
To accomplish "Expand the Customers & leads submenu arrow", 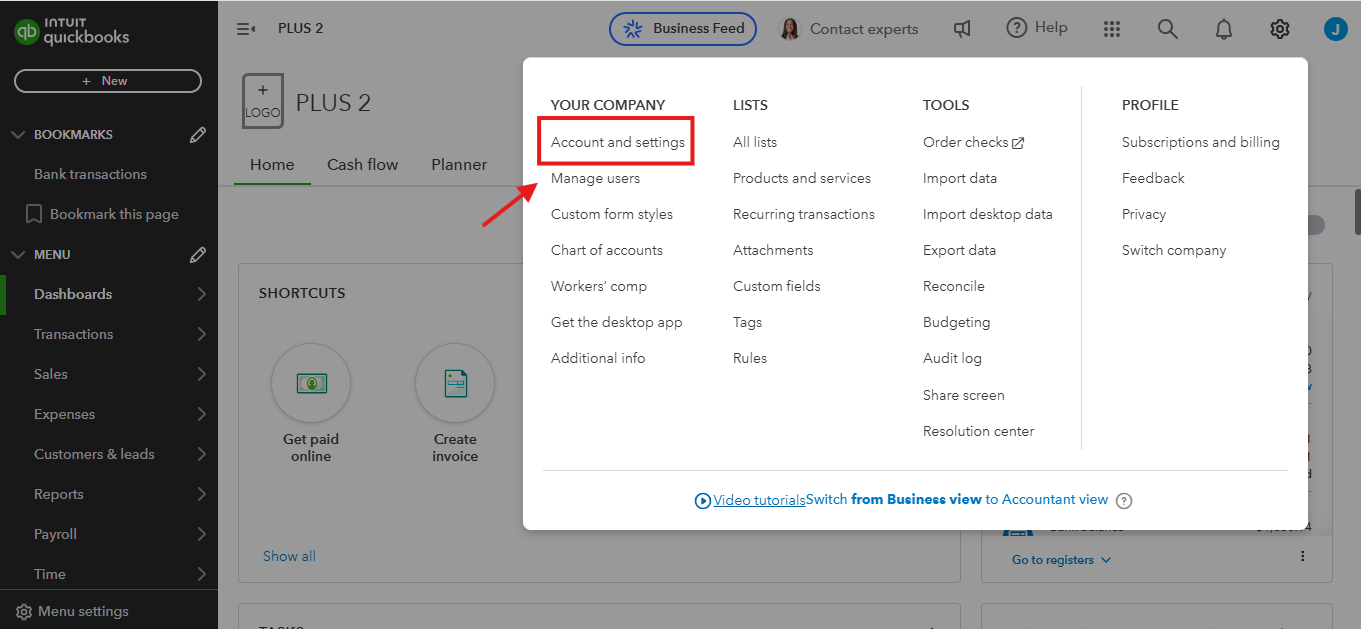I will click(x=201, y=454).
